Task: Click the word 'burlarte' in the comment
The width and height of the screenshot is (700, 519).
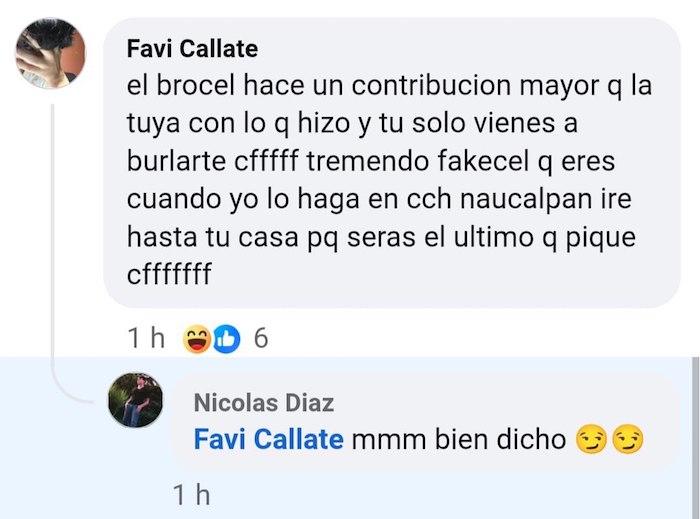Action: (176, 161)
